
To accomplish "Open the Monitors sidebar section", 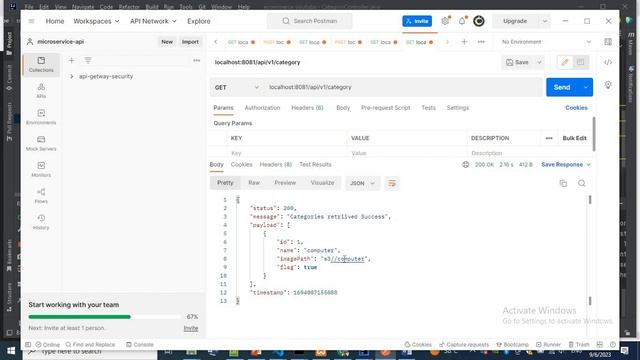I will (x=41, y=169).
